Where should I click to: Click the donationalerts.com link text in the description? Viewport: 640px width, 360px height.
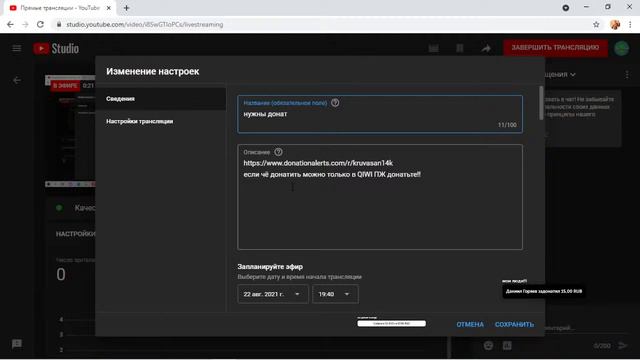pos(318,163)
